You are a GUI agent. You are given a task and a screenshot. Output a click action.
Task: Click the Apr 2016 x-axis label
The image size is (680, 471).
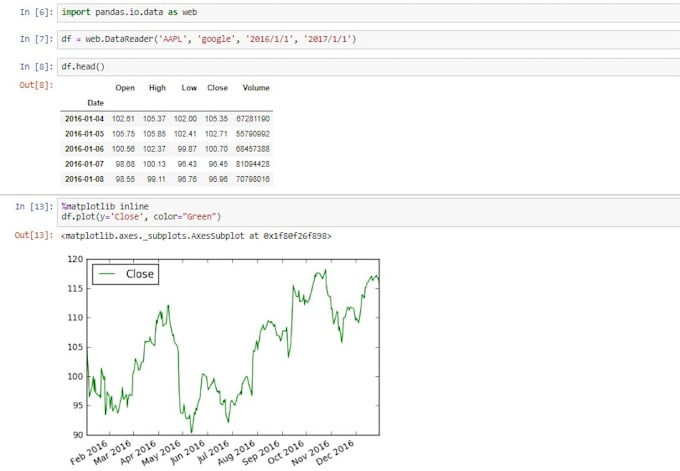(138, 453)
